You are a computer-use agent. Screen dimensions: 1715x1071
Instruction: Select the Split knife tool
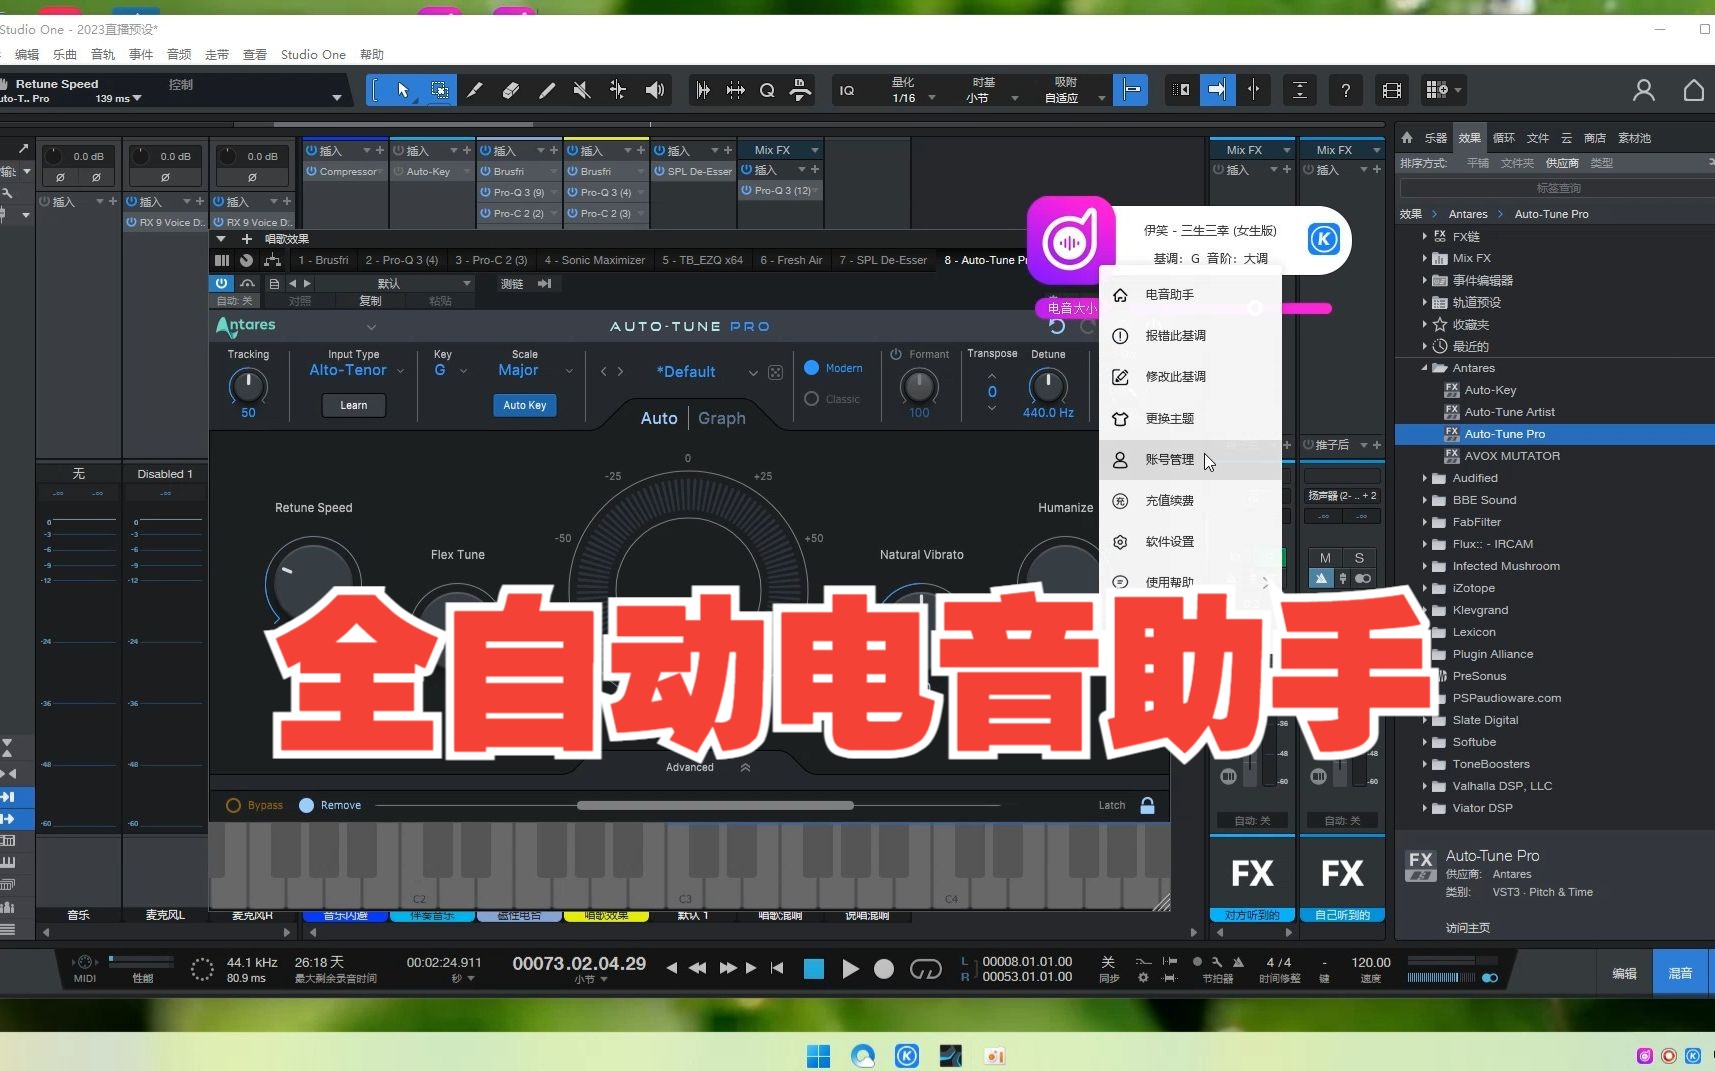[x=475, y=90]
